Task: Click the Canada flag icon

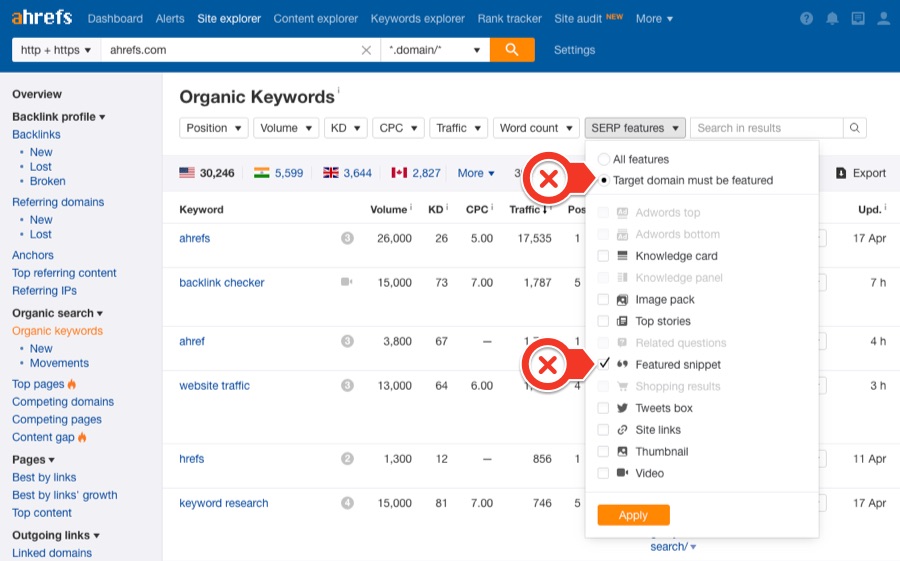Action: [x=399, y=173]
